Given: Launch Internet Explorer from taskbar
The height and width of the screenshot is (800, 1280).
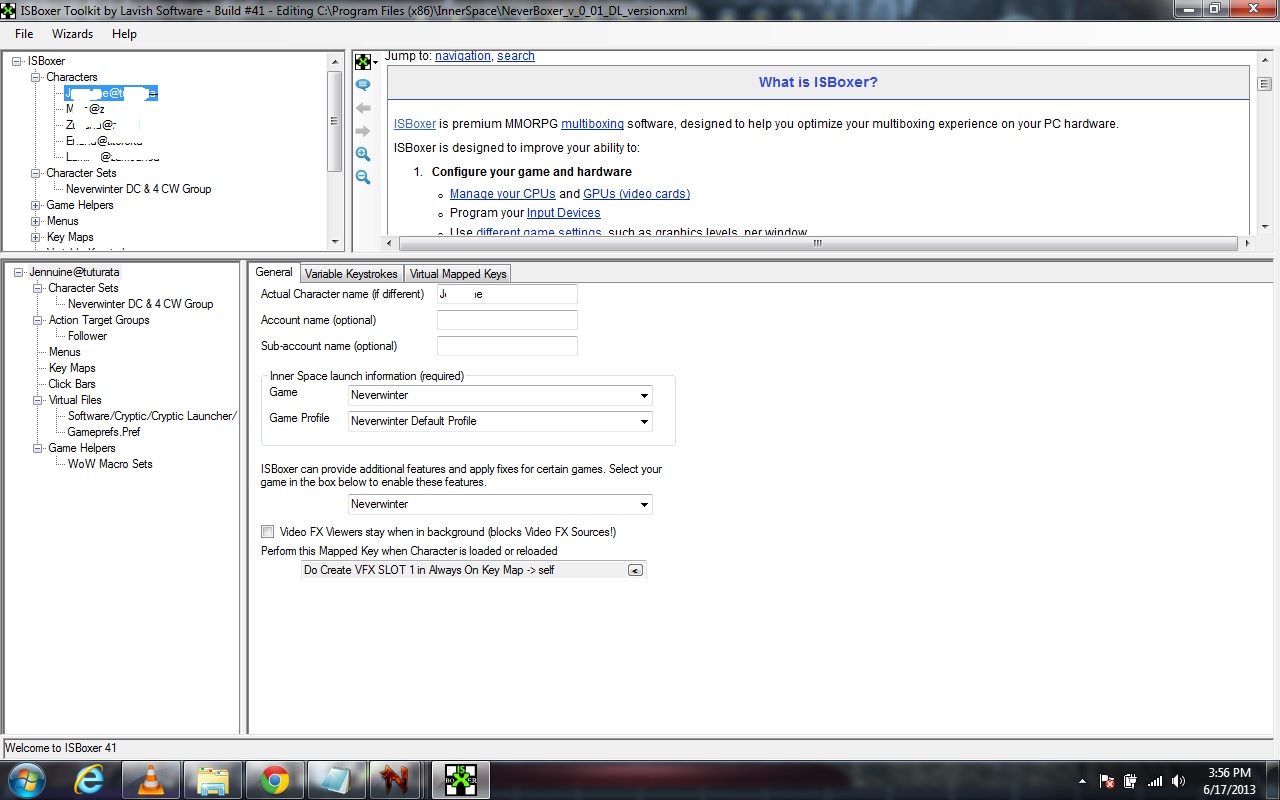Looking at the screenshot, I should pos(89,780).
